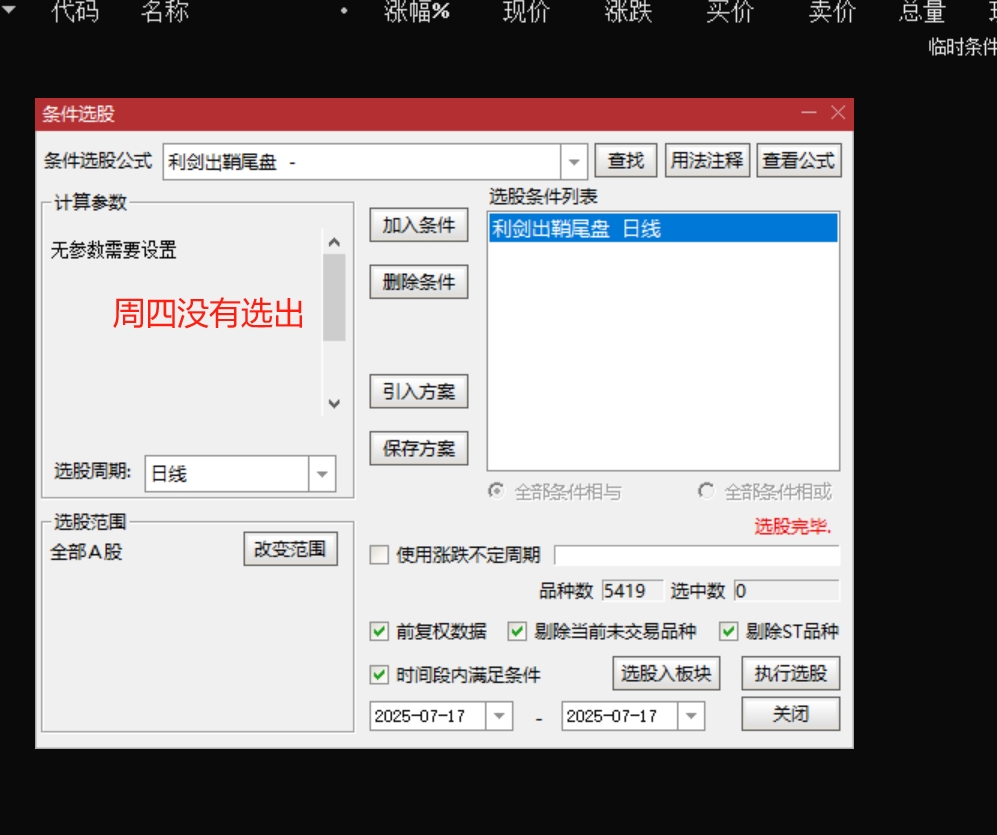997x835 pixels.
Task: Close the 条件选股 dialog with X
Action: 838,113
